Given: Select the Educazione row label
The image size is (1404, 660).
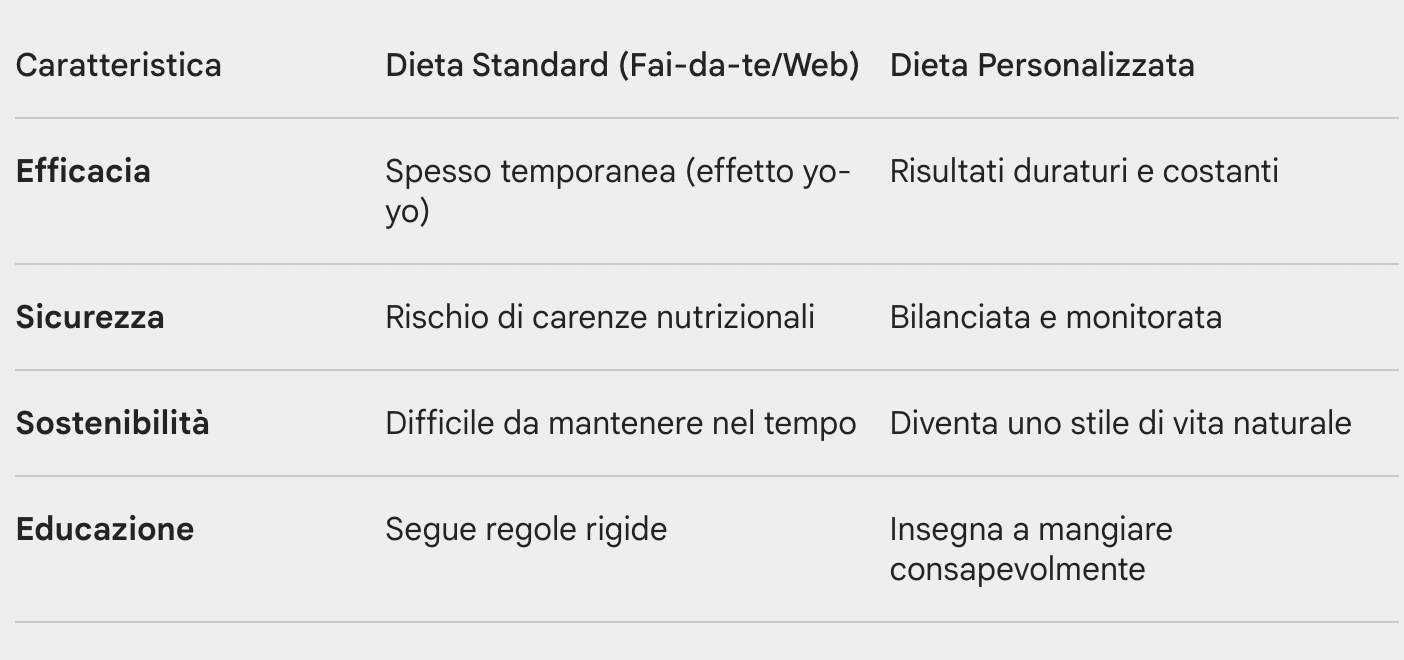Looking at the screenshot, I should [x=105, y=529].
